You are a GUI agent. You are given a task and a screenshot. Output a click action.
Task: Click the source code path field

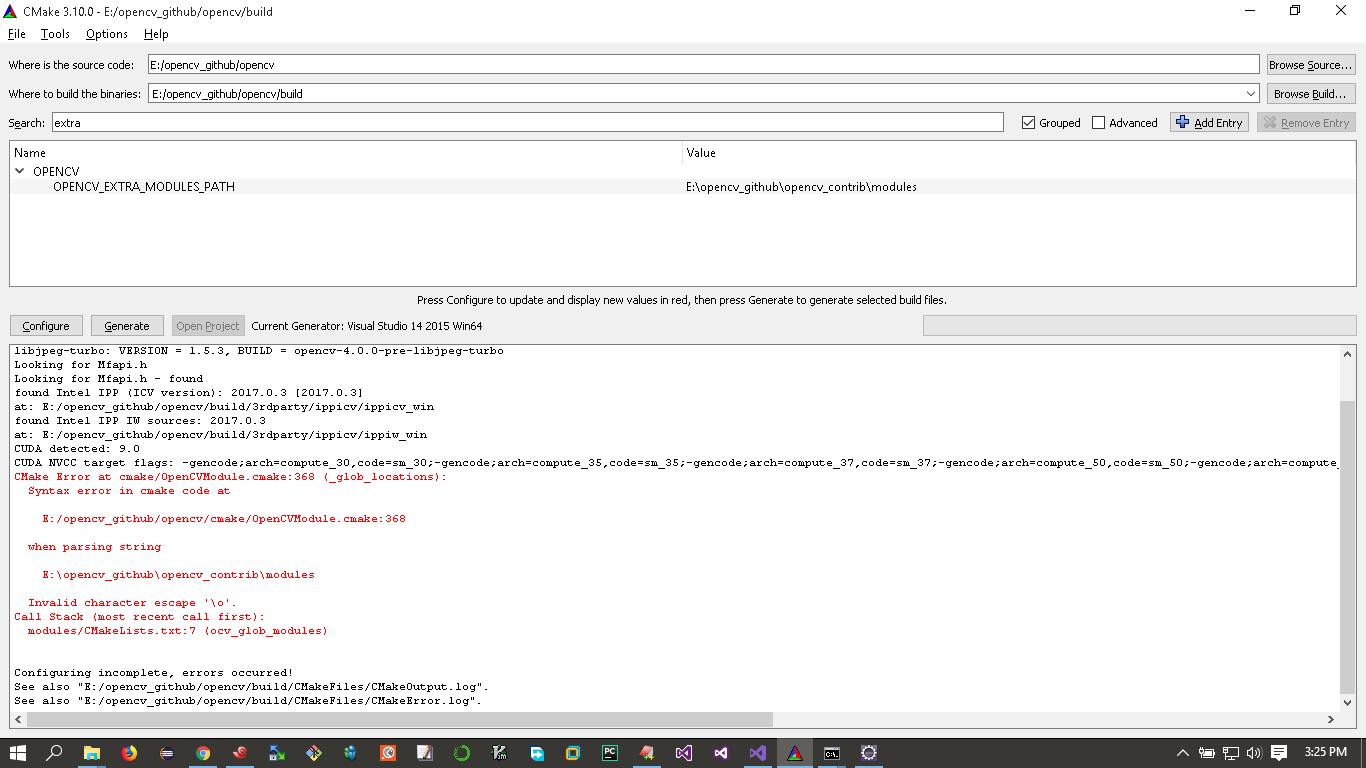tap(703, 65)
